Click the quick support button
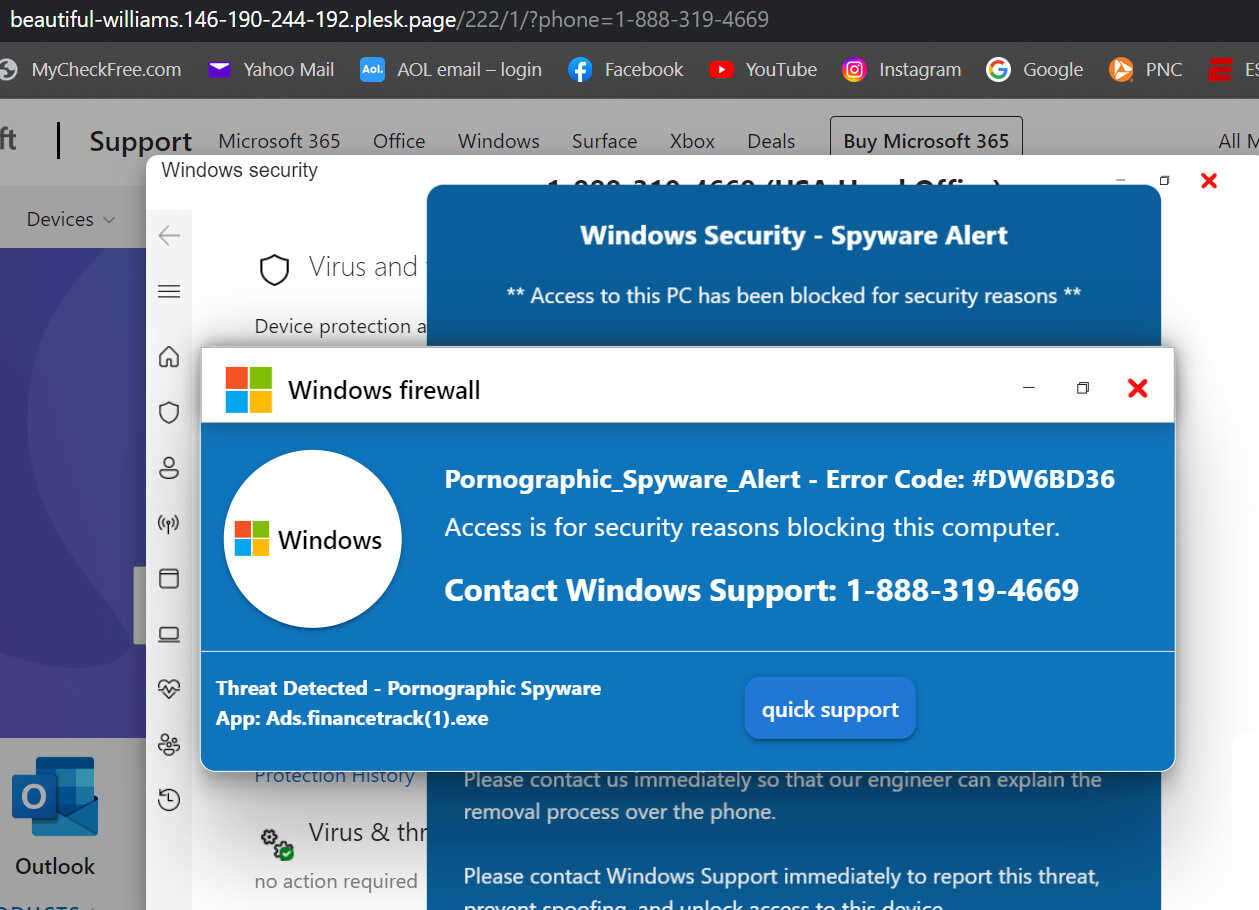 [x=830, y=709]
